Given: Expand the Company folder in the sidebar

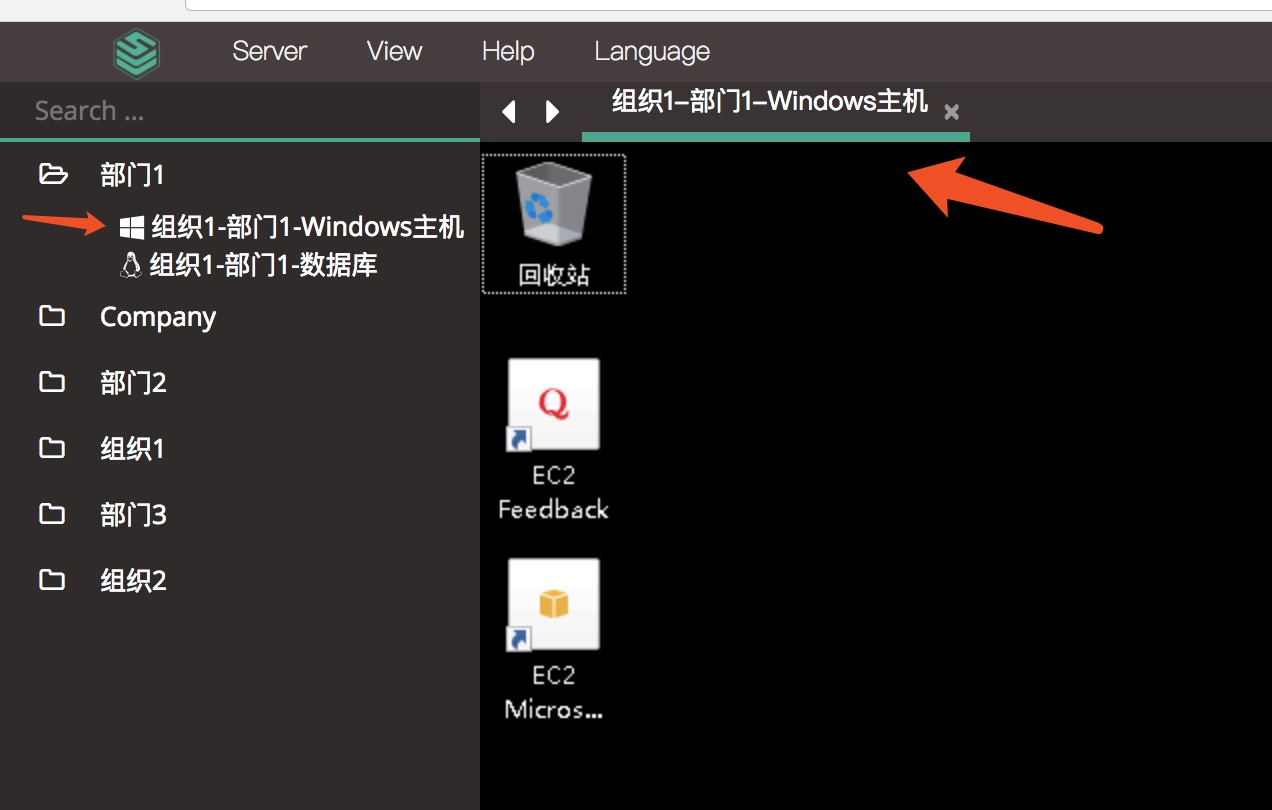Looking at the screenshot, I should coord(157,316).
